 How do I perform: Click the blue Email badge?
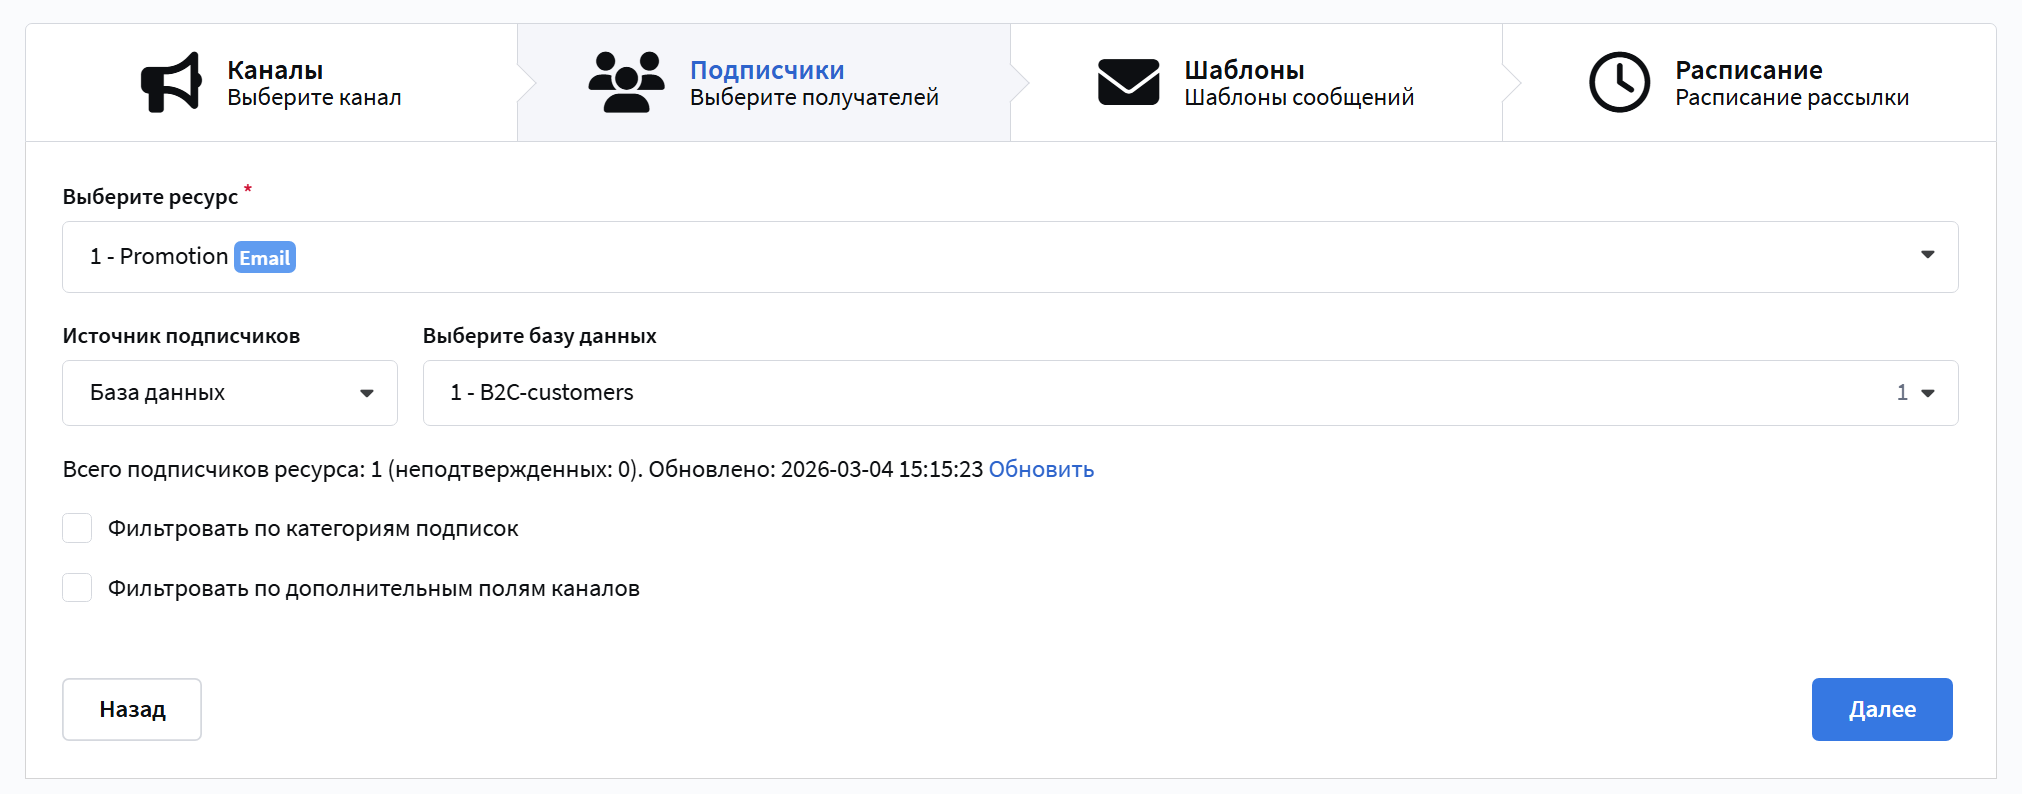(265, 258)
